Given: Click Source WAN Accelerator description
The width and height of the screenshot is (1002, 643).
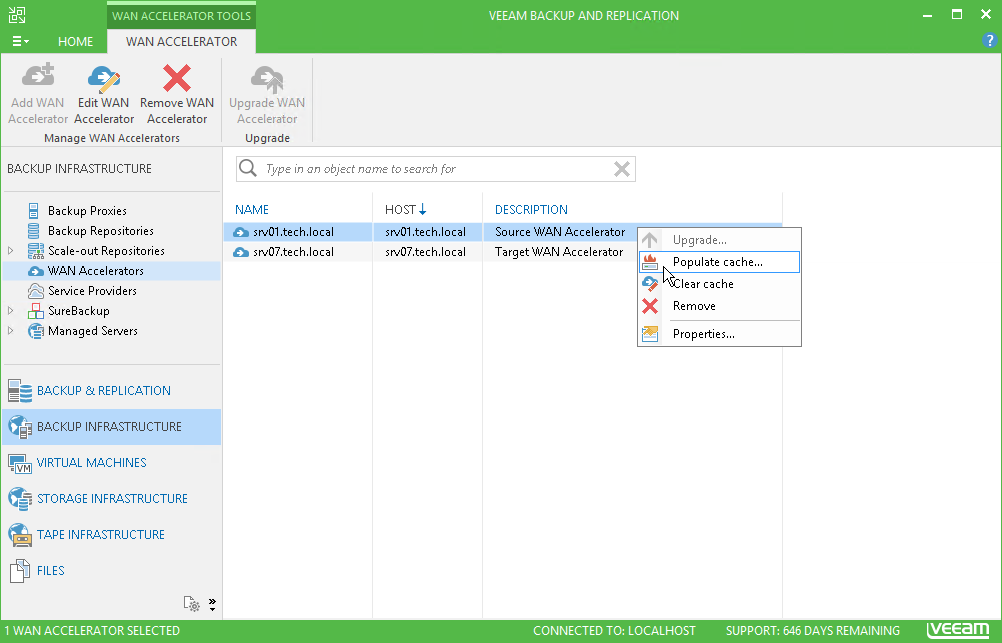Looking at the screenshot, I should coord(560,232).
